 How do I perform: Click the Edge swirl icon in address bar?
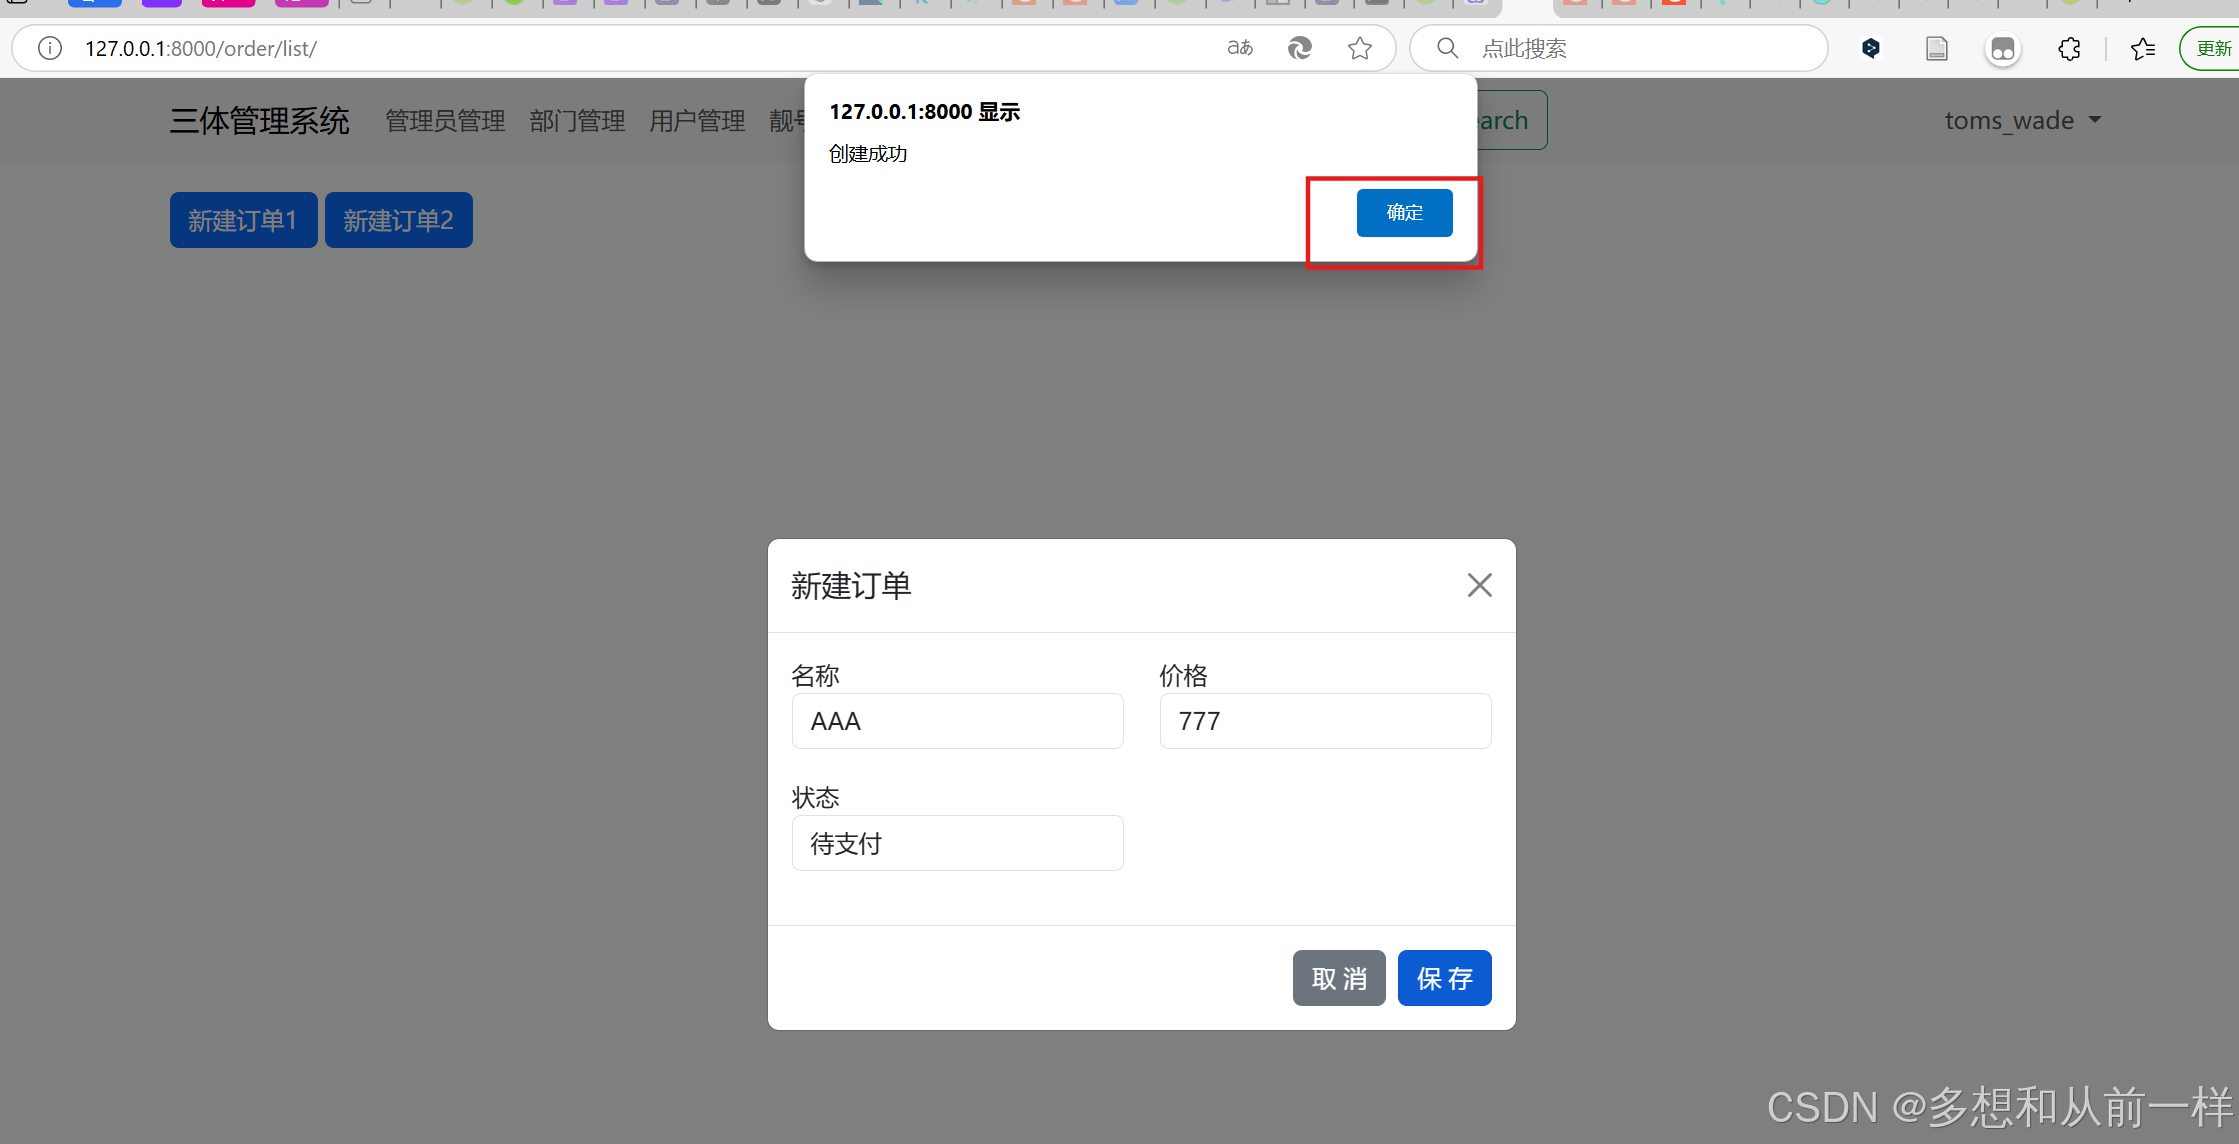(1299, 48)
